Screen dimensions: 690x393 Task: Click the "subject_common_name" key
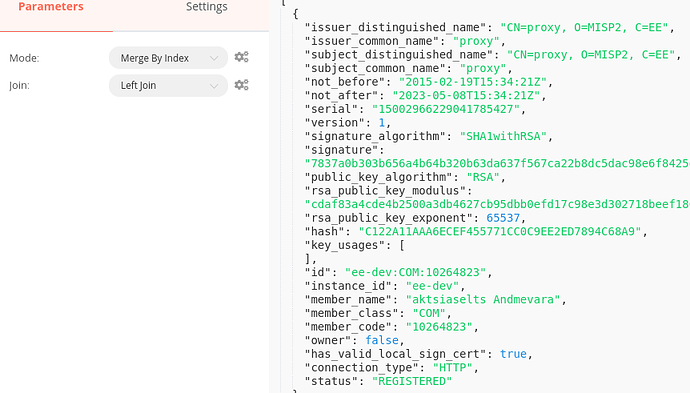375,68
